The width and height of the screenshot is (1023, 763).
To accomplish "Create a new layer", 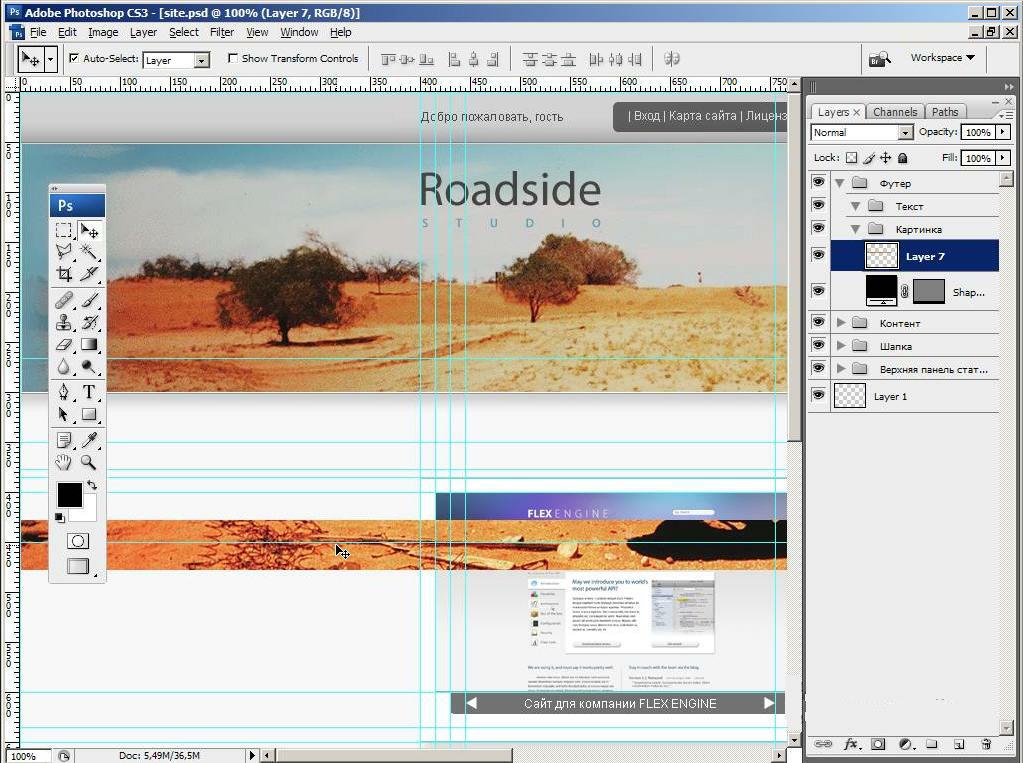I will click(x=958, y=744).
